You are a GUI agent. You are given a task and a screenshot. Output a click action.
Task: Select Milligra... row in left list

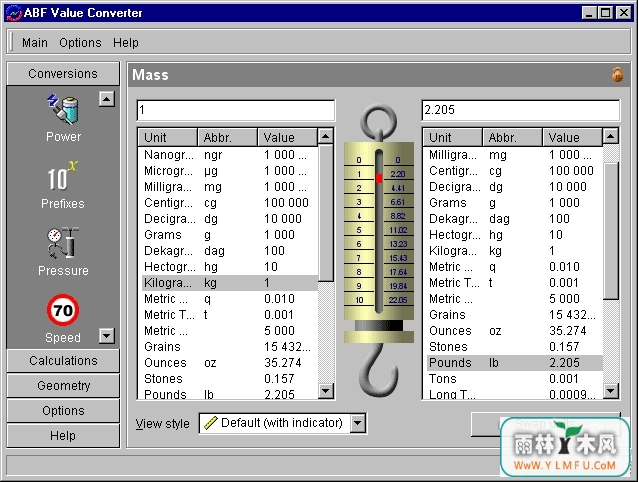click(228, 187)
